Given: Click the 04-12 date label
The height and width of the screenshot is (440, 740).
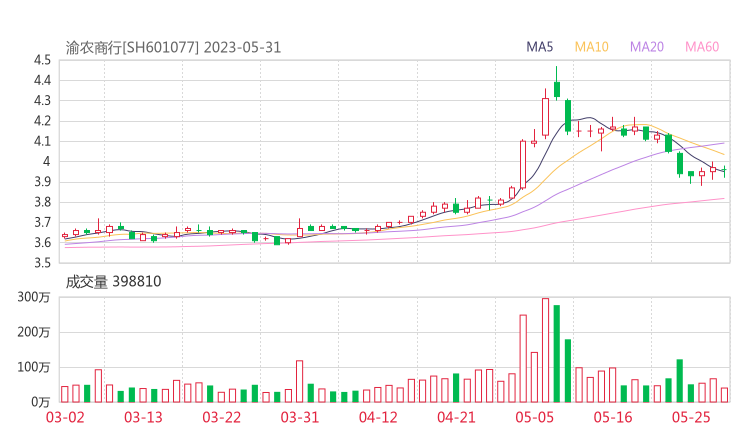Looking at the screenshot, I should (x=378, y=418).
